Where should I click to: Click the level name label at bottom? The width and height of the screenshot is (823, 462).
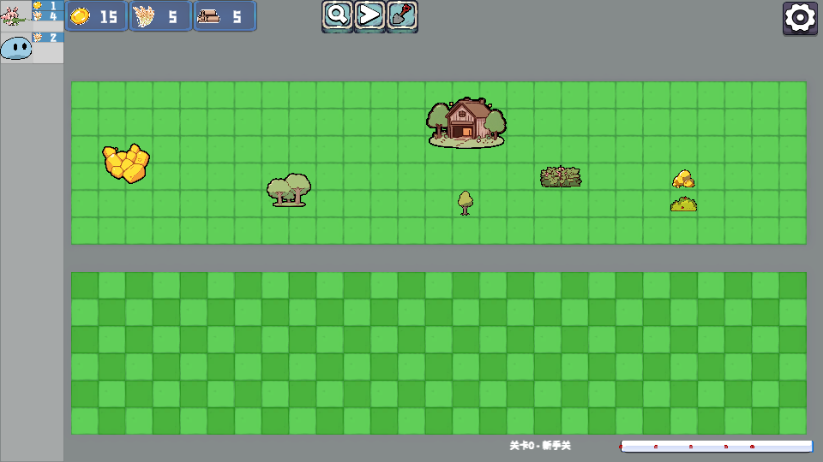coord(540,445)
